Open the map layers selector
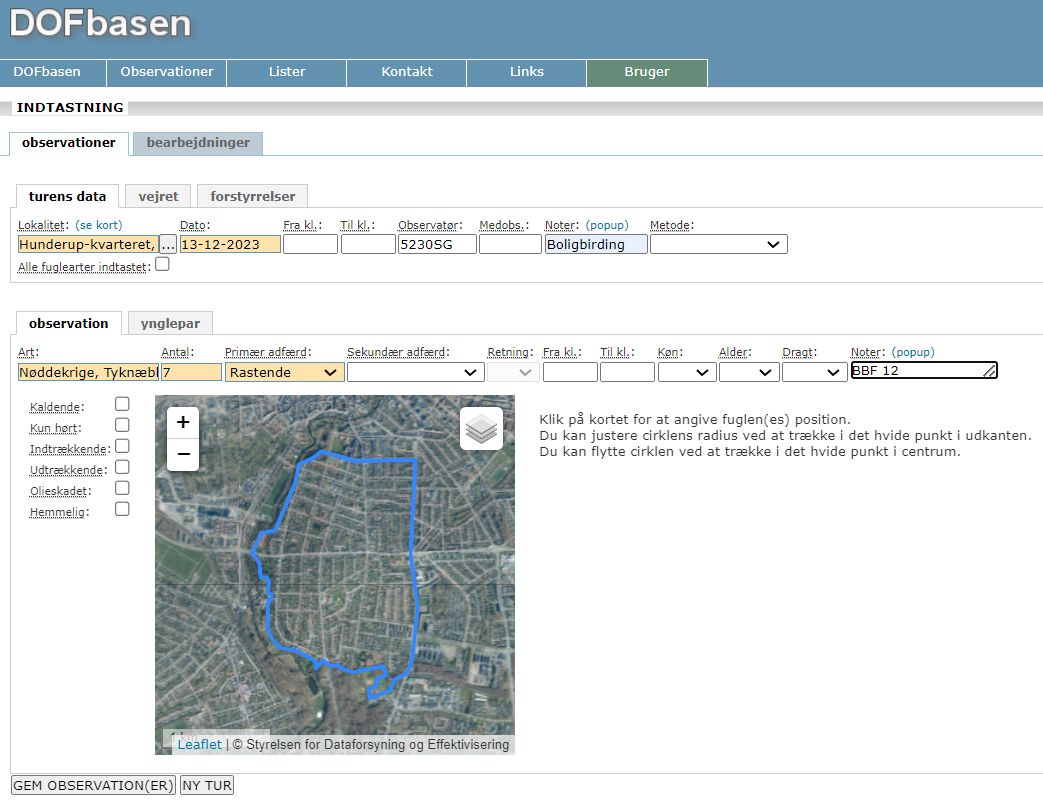1043x810 pixels. pyautogui.click(x=481, y=429)
